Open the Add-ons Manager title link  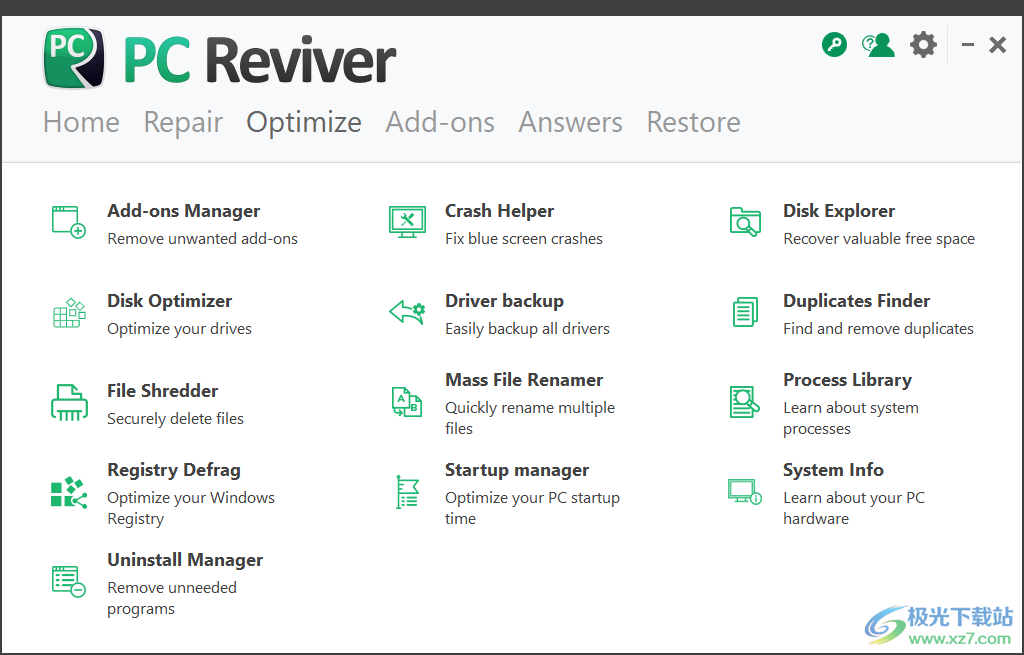(184, 211)
